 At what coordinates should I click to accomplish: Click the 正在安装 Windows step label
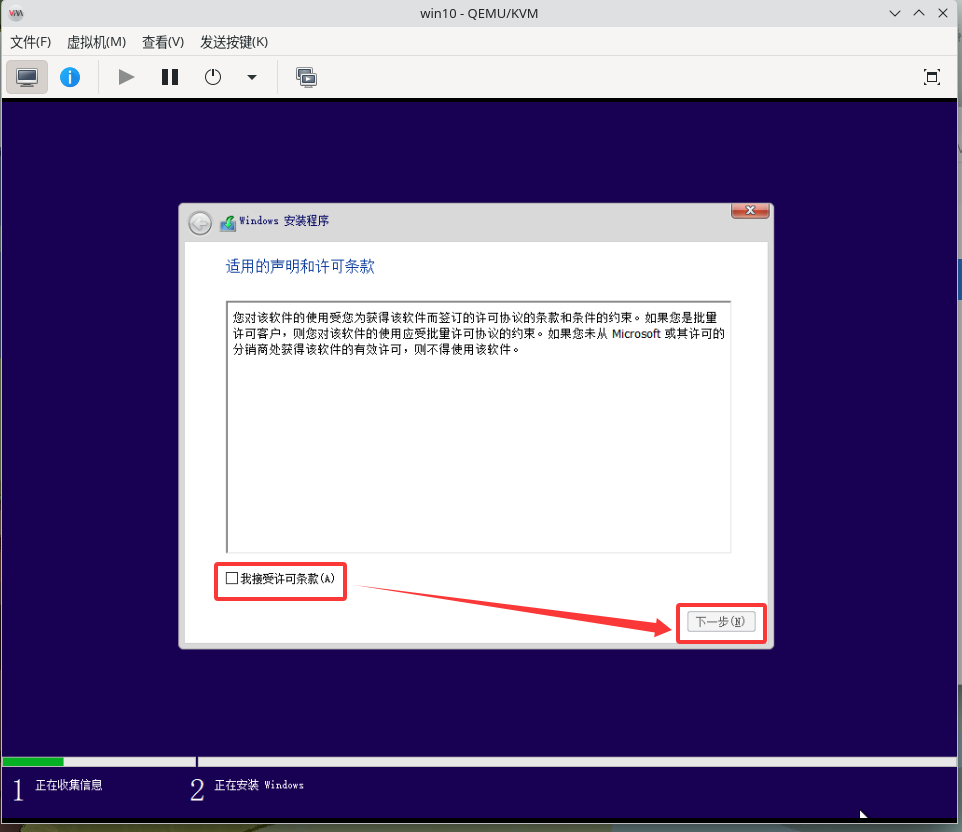coord(259,785)
